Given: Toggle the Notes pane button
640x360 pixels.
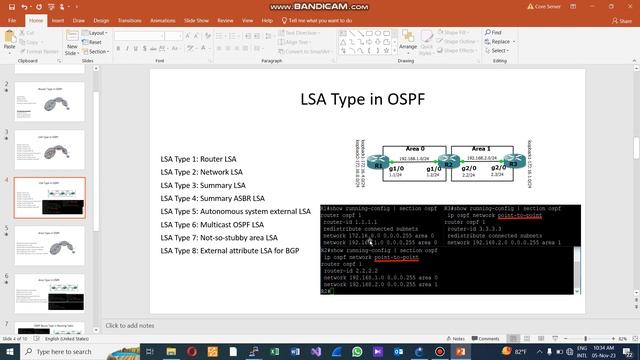Looking at the screenshot, I should pos(456,339).
